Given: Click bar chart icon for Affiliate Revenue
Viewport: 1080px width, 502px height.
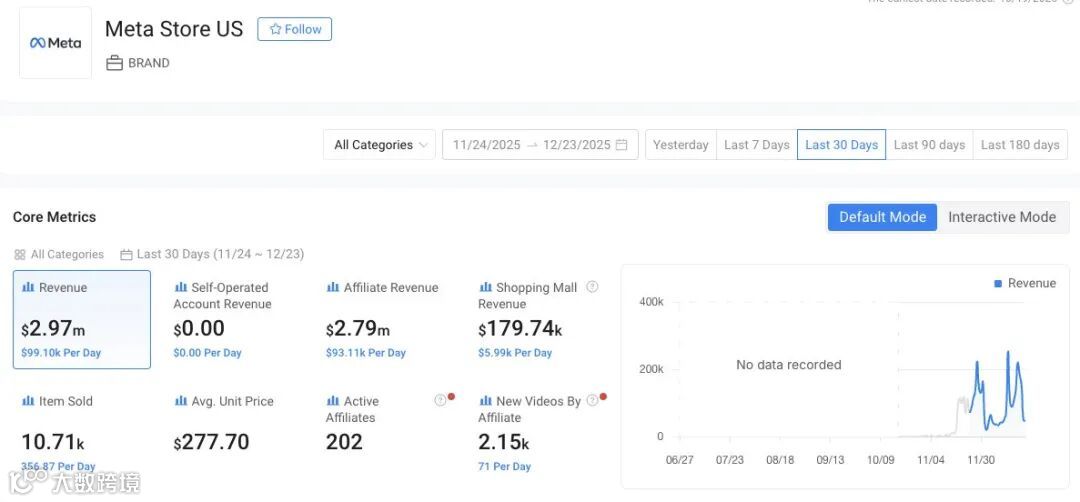Looking at the screenshot, I should (333, 287).
